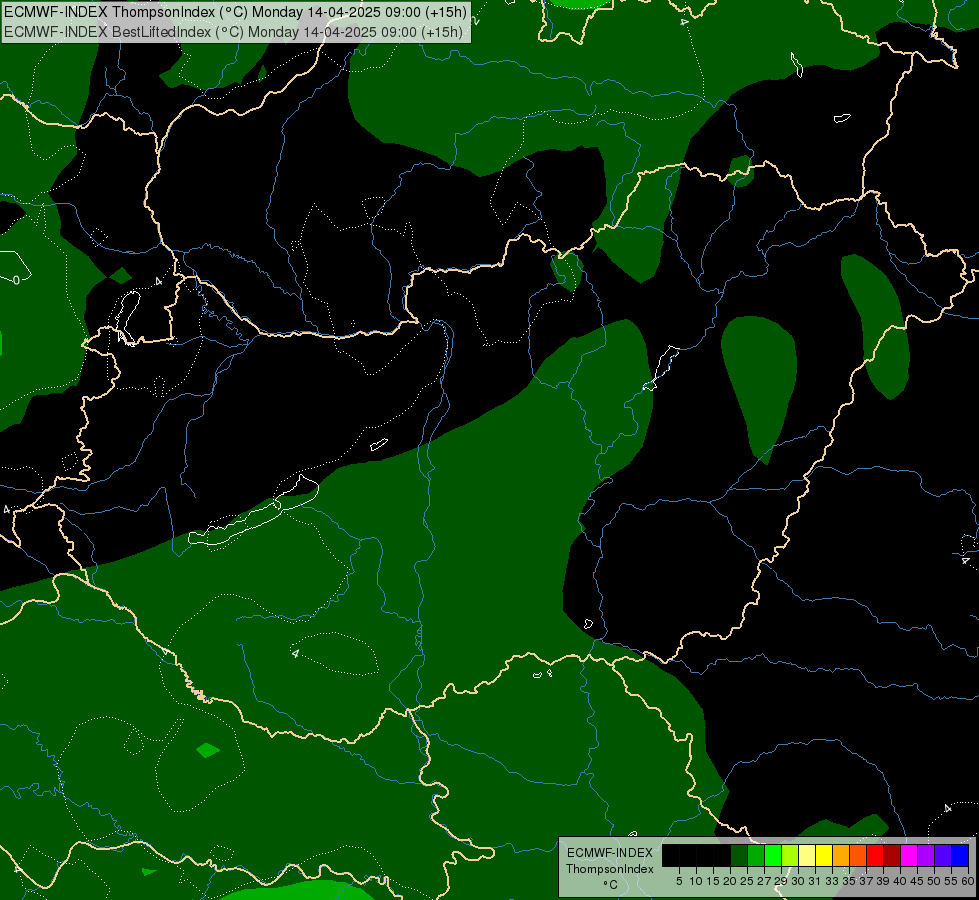This screenshot has width=979, height=900.
Task: Click the '°C' unit label in legend
Action: 611,885
